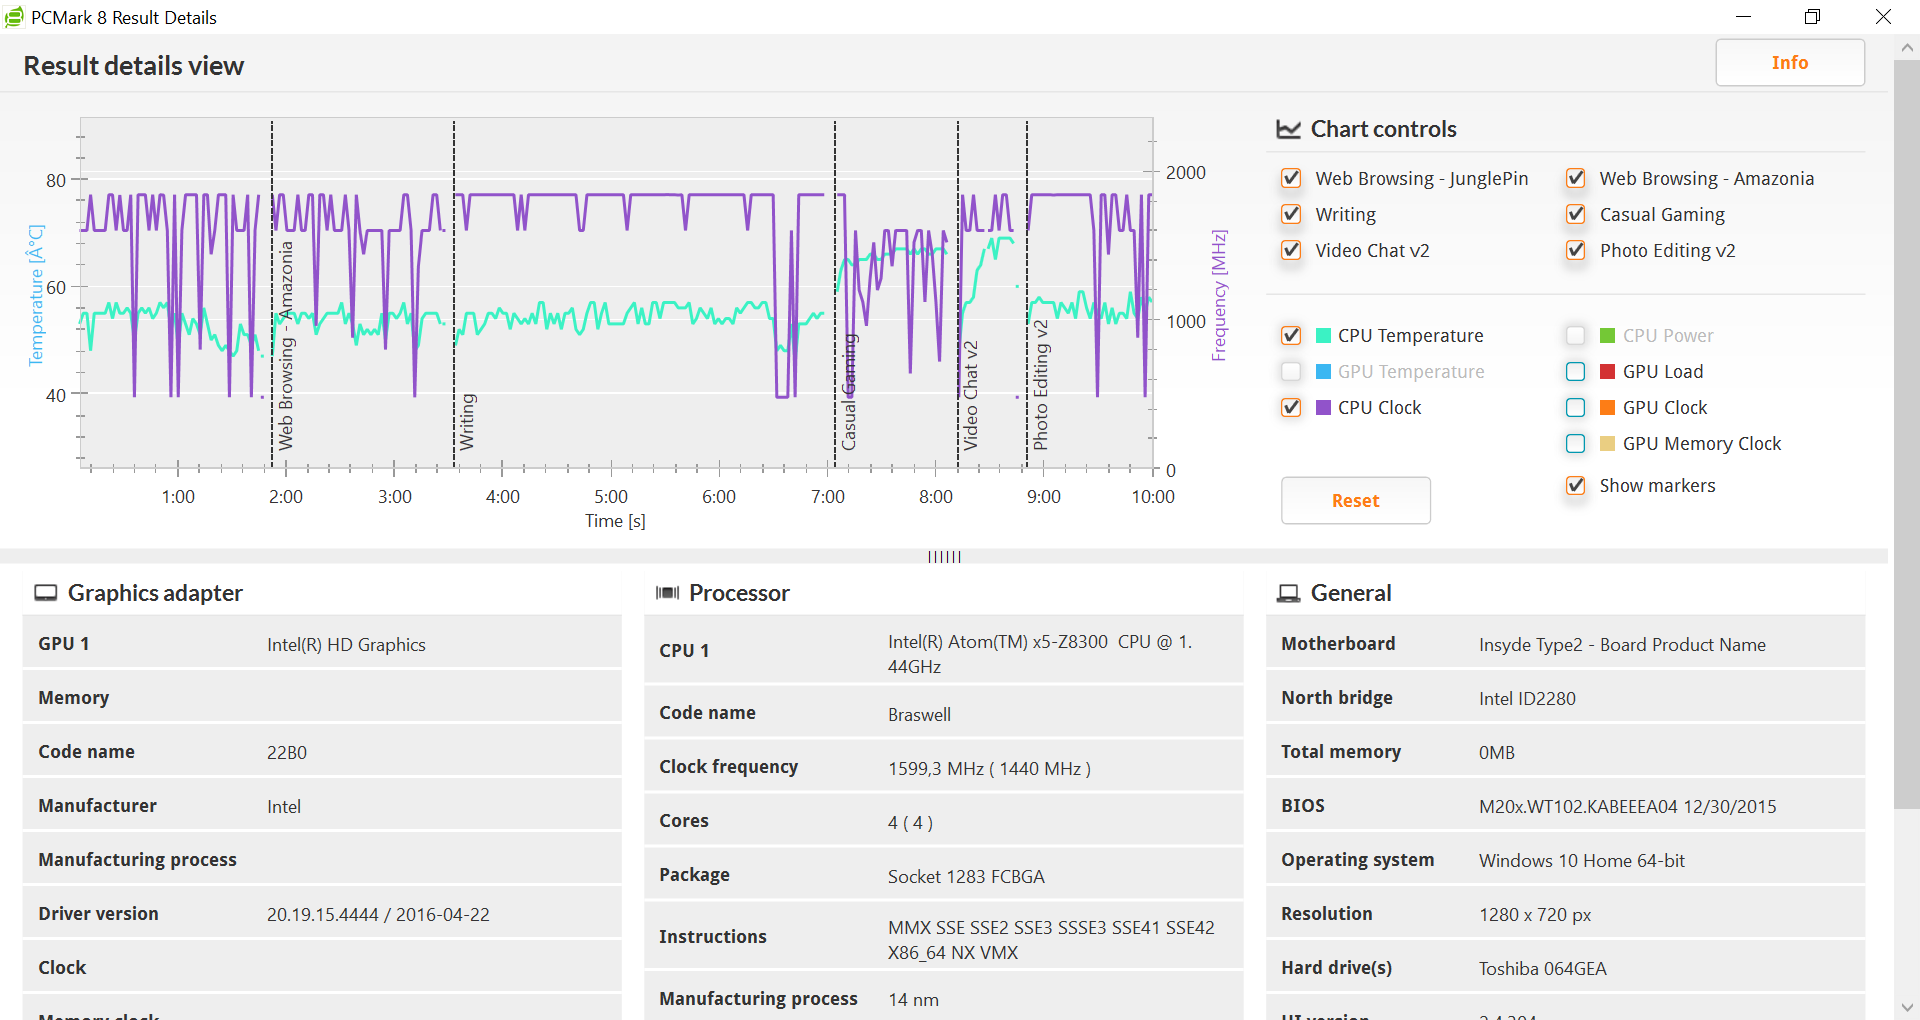This screenshot has height=1020, width=1920.
Task: Enable the GPU Memory Clock checkbox
Action: 1575,444
